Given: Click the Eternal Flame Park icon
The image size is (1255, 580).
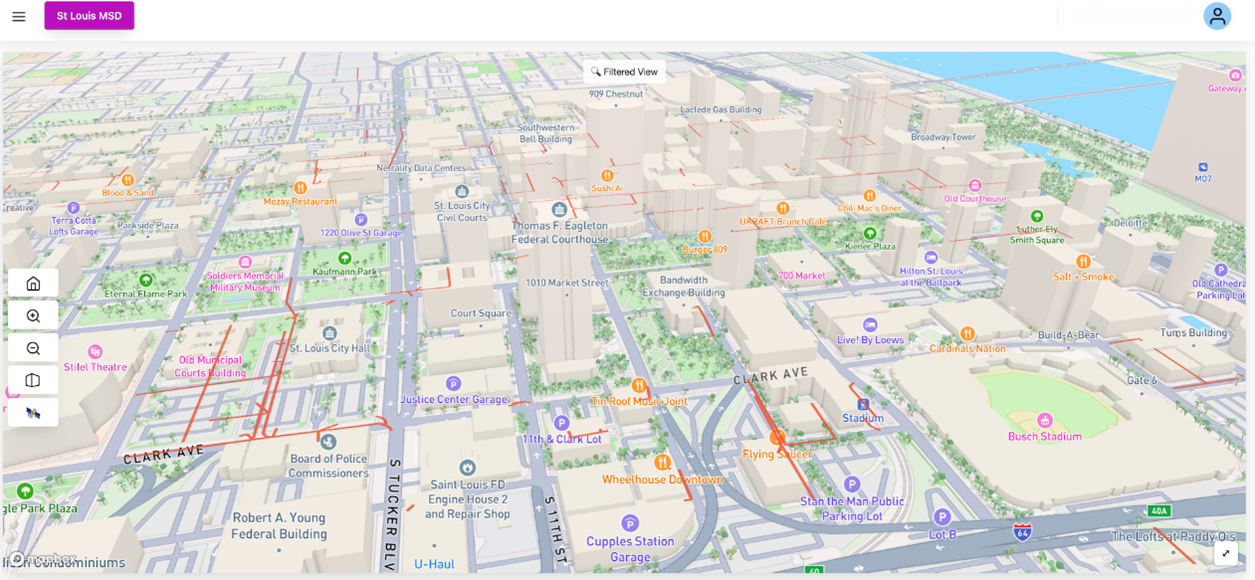Looking at the screenshot, I should pyautogui.click(x=146, y=281).
